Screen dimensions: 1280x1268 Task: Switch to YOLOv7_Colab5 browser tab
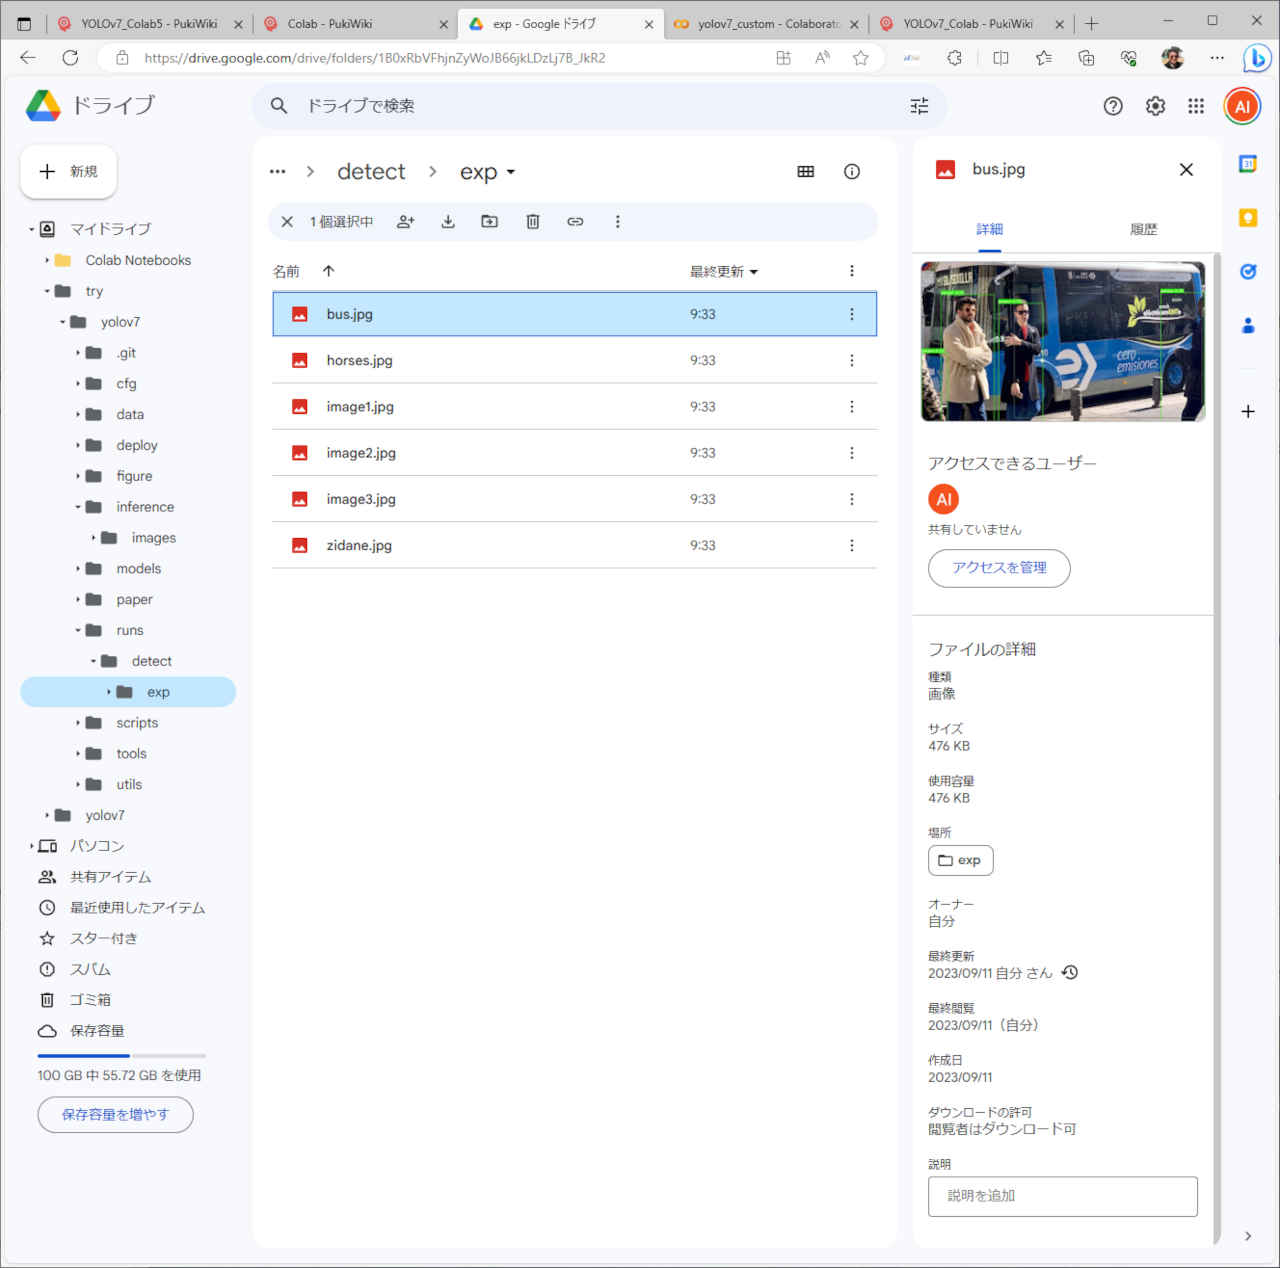pyautogui.click(x=149, y=24)
